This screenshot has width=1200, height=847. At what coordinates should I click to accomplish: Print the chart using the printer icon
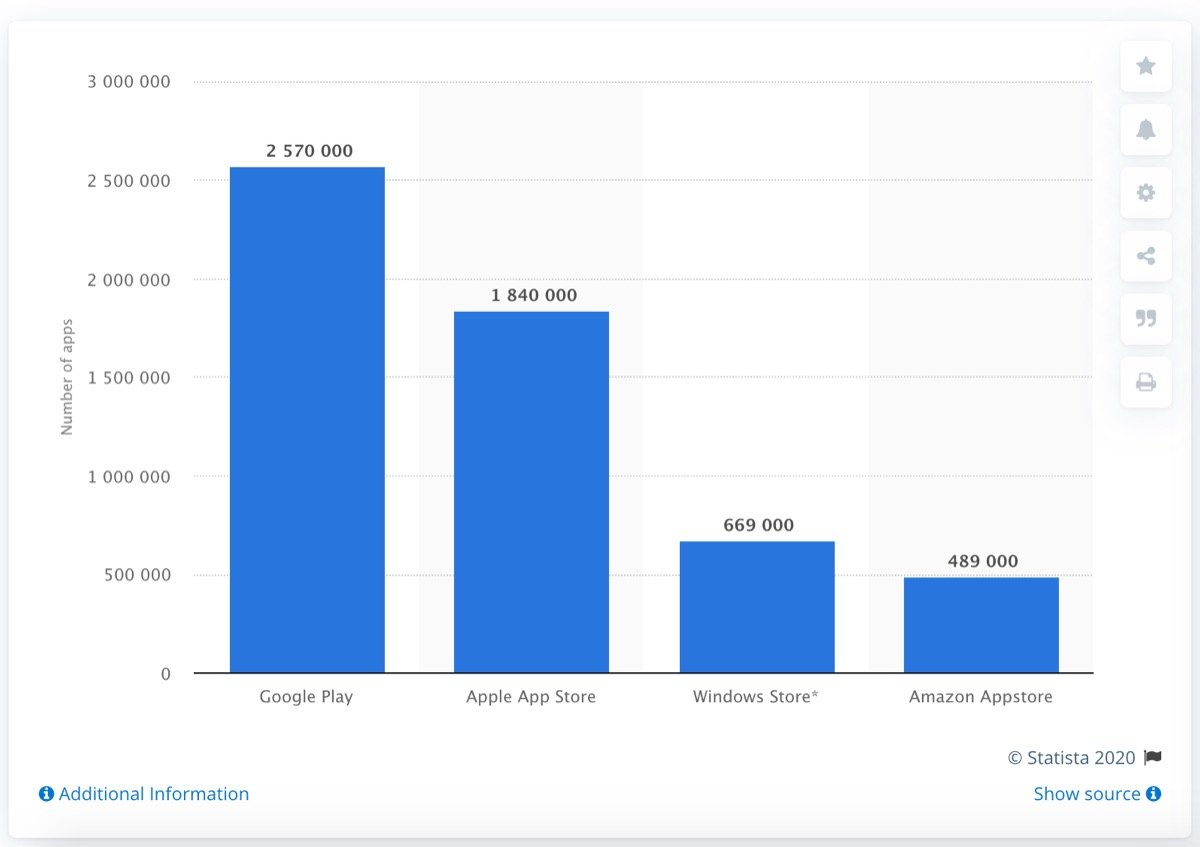pyautogui.click(x=1146, y=382)
